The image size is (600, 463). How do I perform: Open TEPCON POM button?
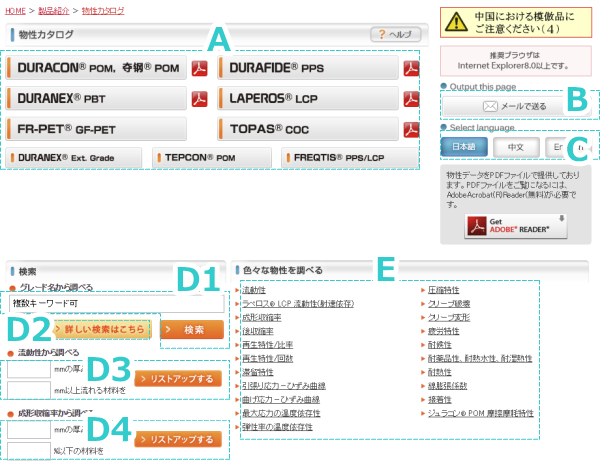tap(212, 158)
